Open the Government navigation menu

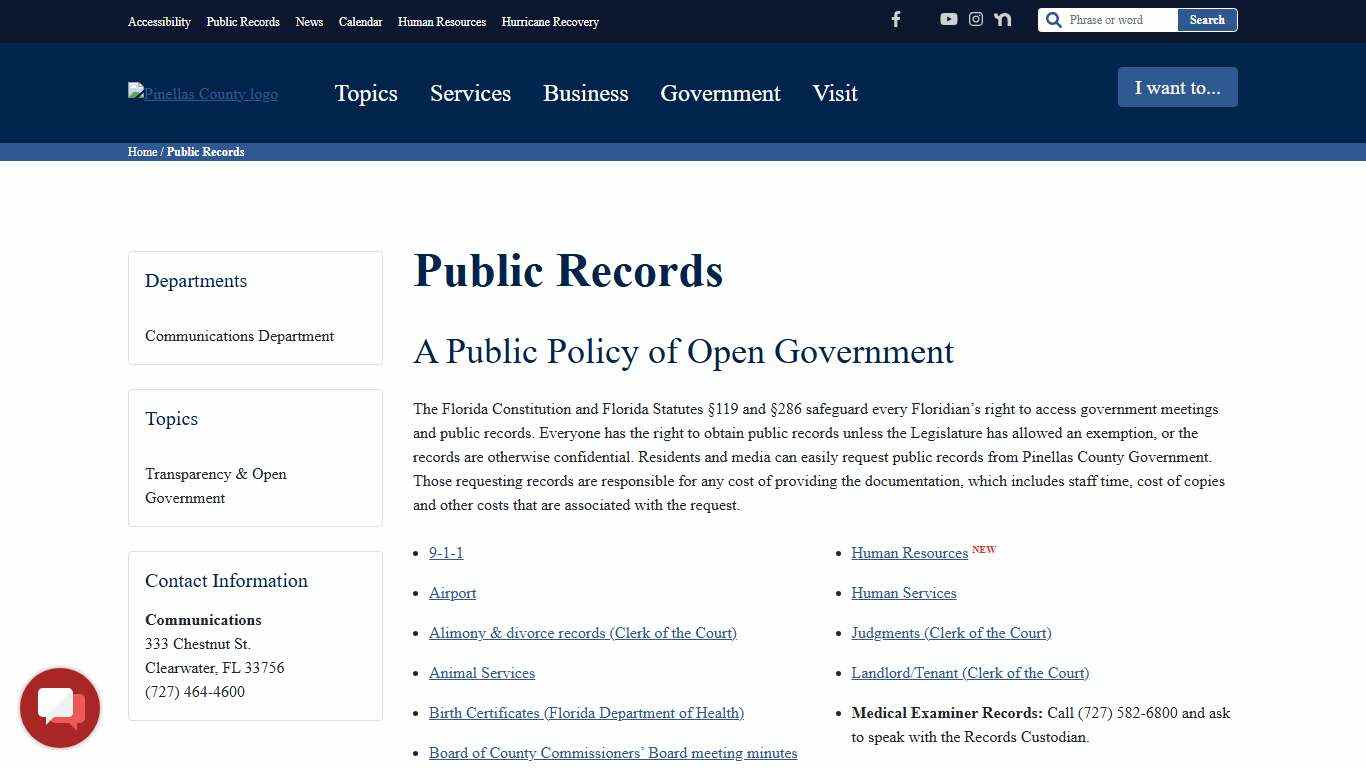(x=719, y=93)
